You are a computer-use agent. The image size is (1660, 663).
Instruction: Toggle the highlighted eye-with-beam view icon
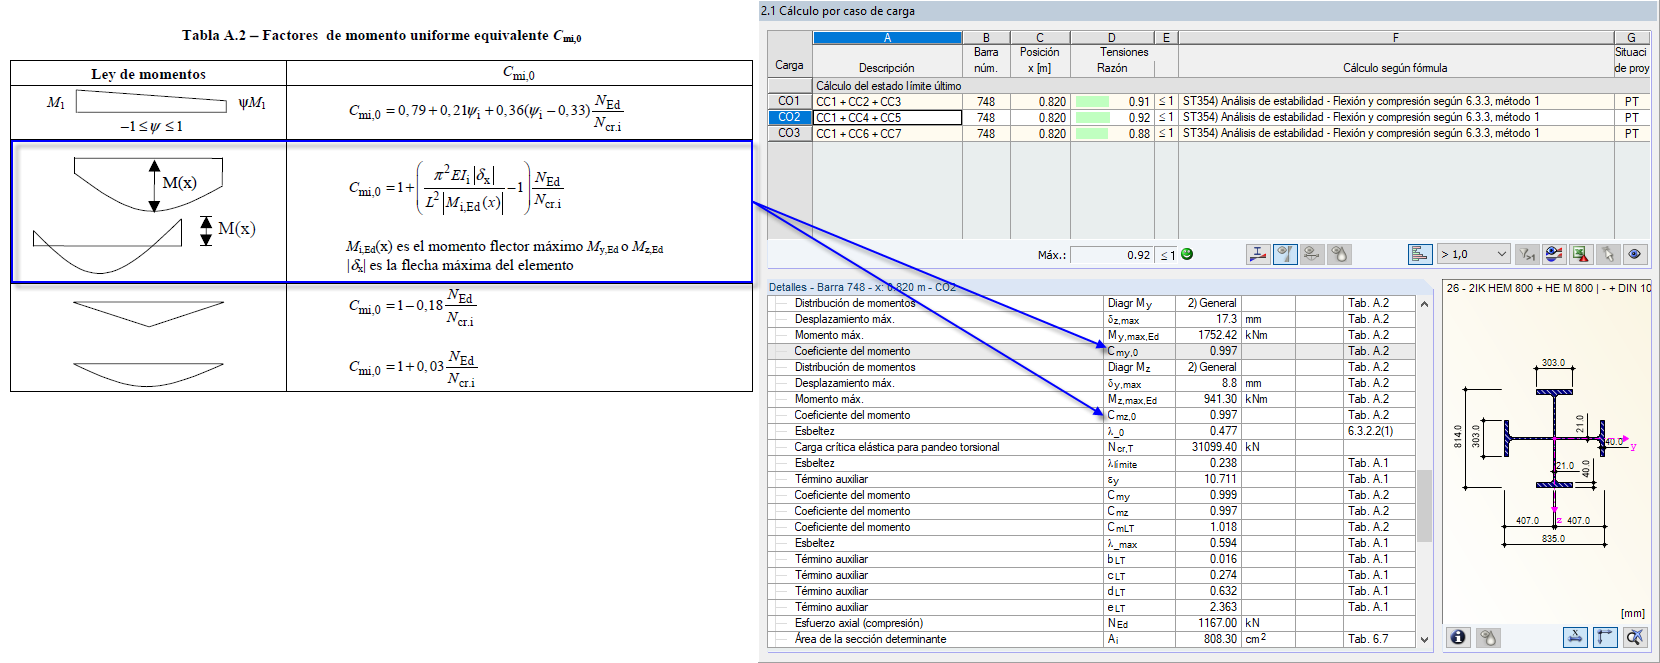tap(1285, 254)
